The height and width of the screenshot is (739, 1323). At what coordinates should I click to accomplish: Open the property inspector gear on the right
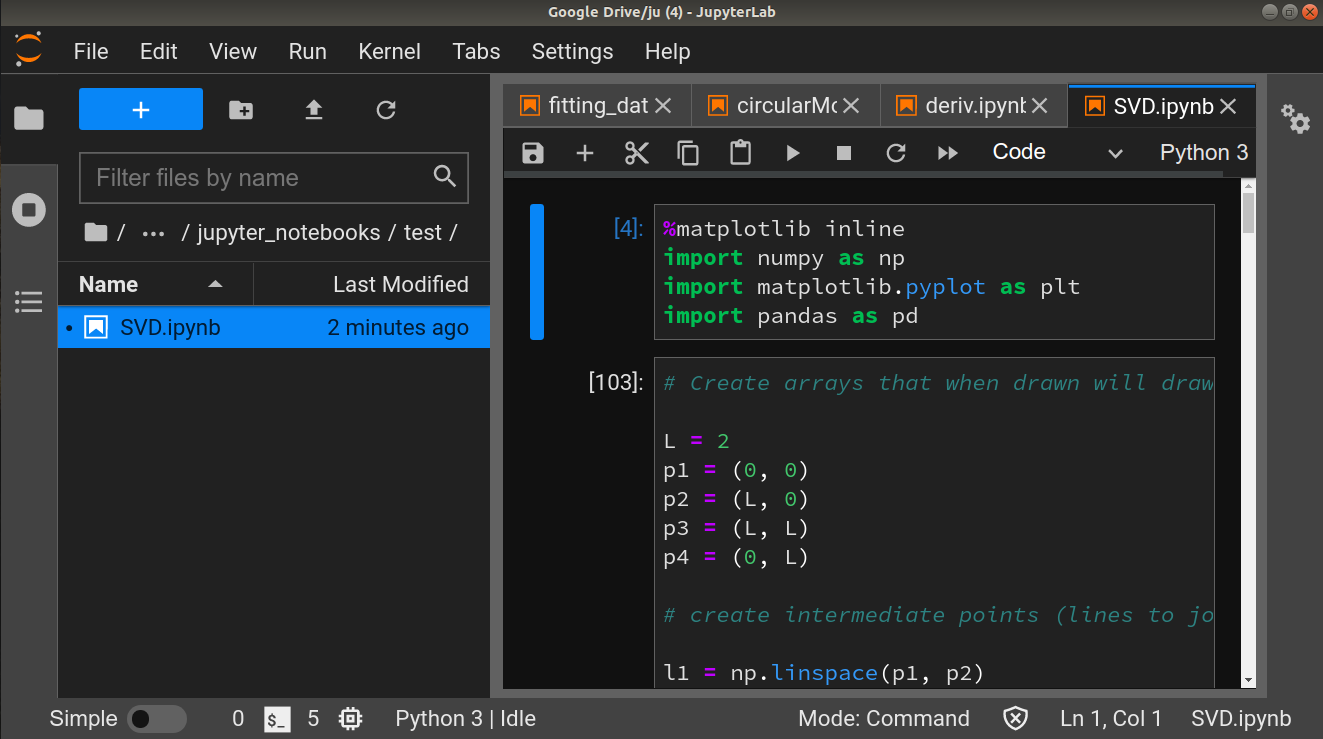tap(1295, 120)
